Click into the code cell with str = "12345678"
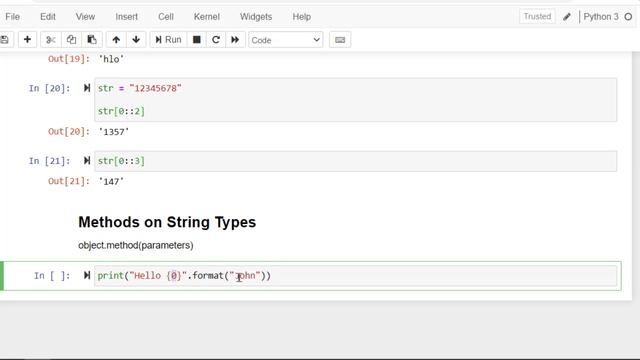 355,100
